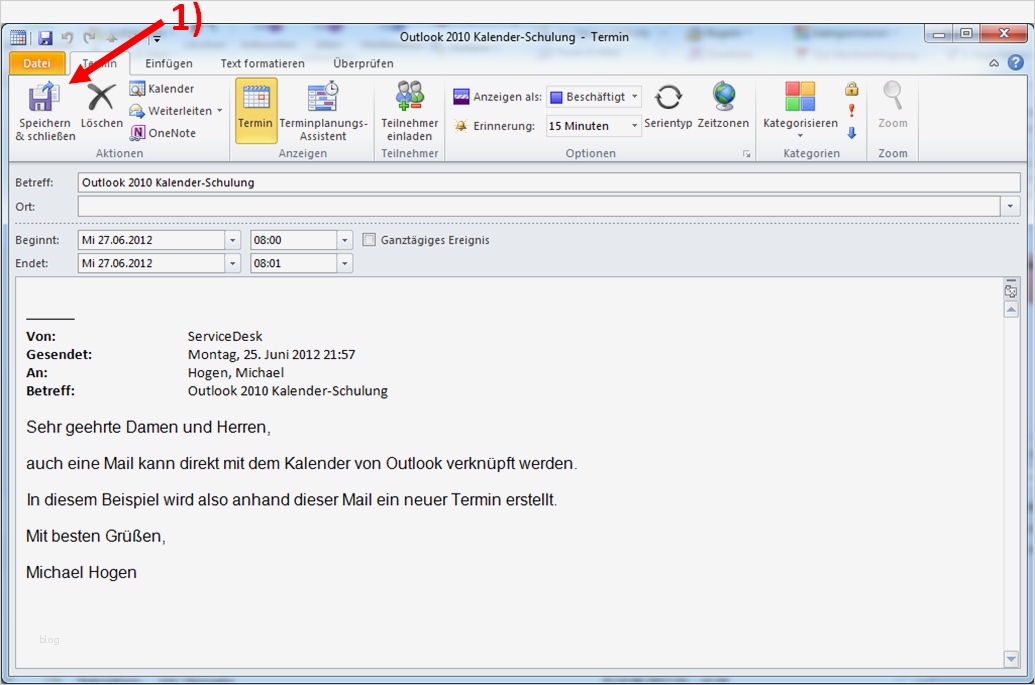Click the Endet time field 08:01
Viewport: 1035px width, 685px height.
[294, 263]
